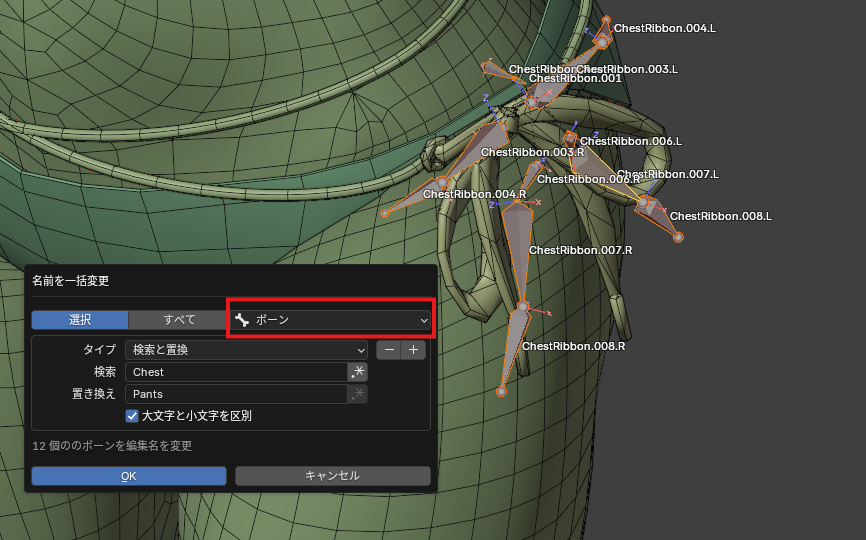Screen dimensions: 866x540
Task: Open the ボーン data type dropdown
Action: pyautogui.click(x=331, y=320)
